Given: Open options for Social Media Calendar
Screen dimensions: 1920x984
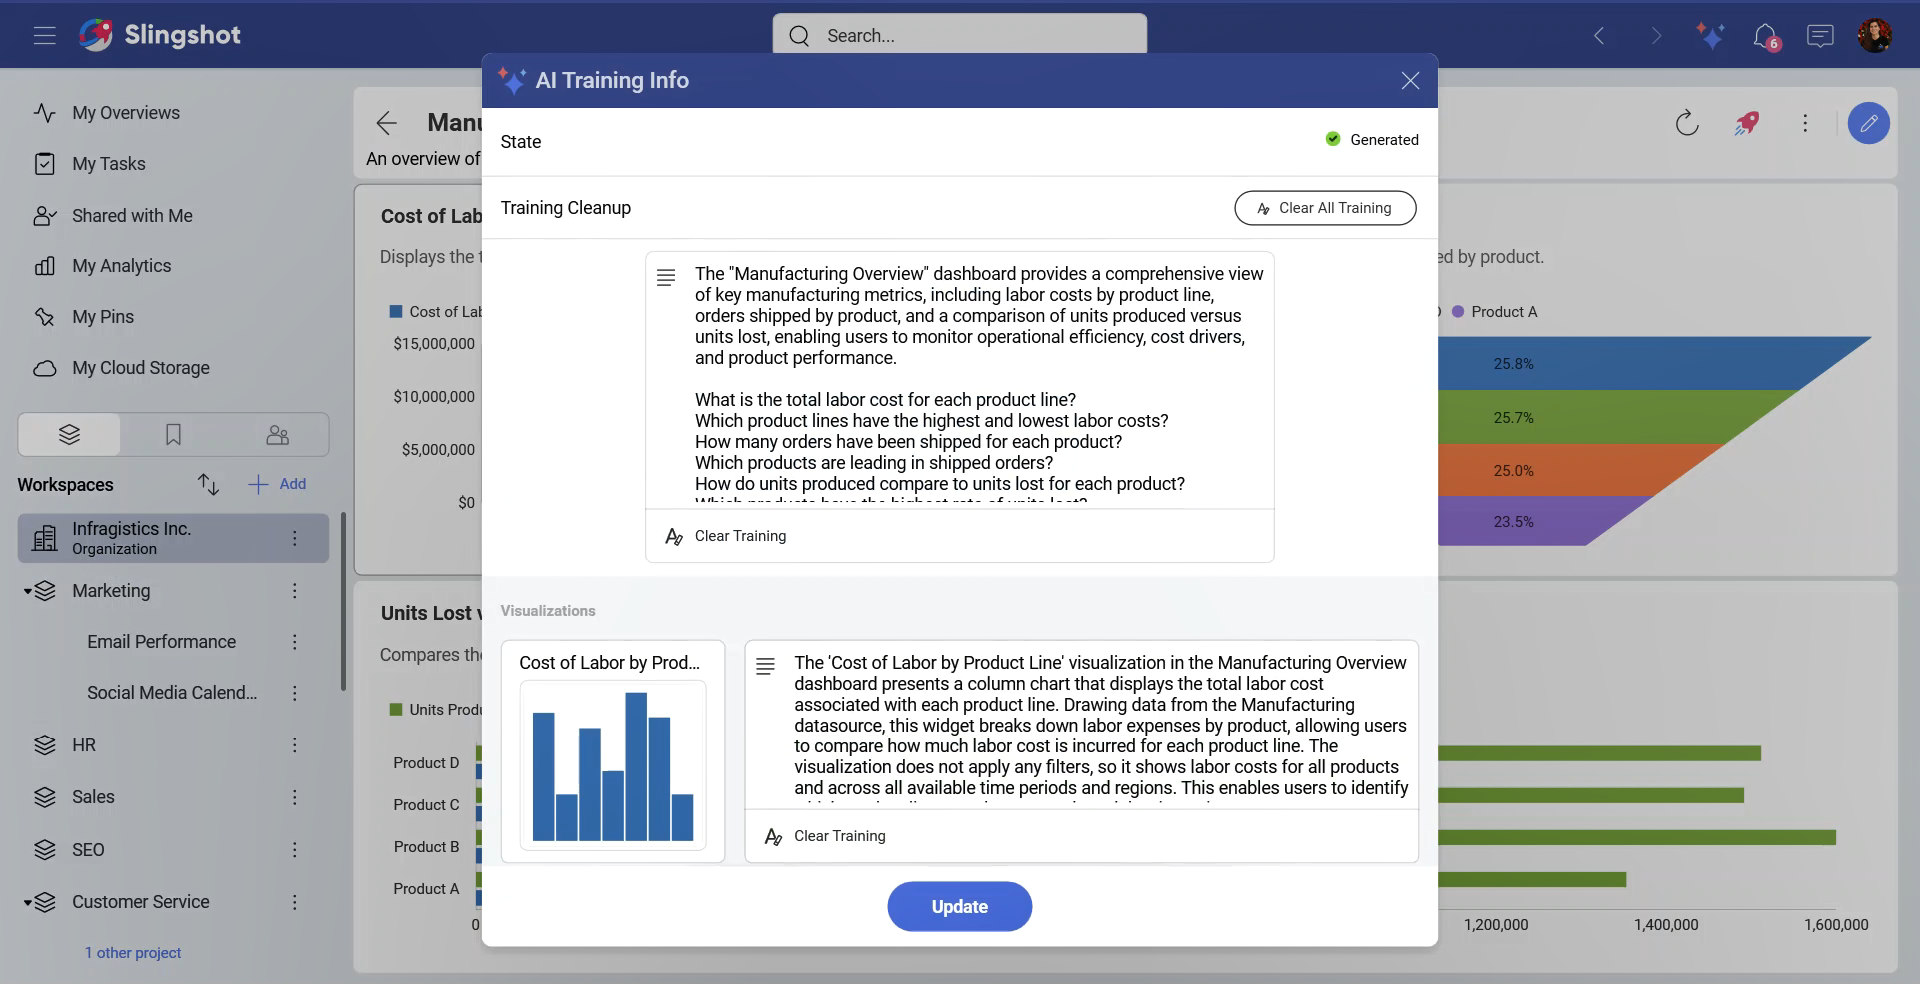Looking at the screenshot, I should point(295,693).
